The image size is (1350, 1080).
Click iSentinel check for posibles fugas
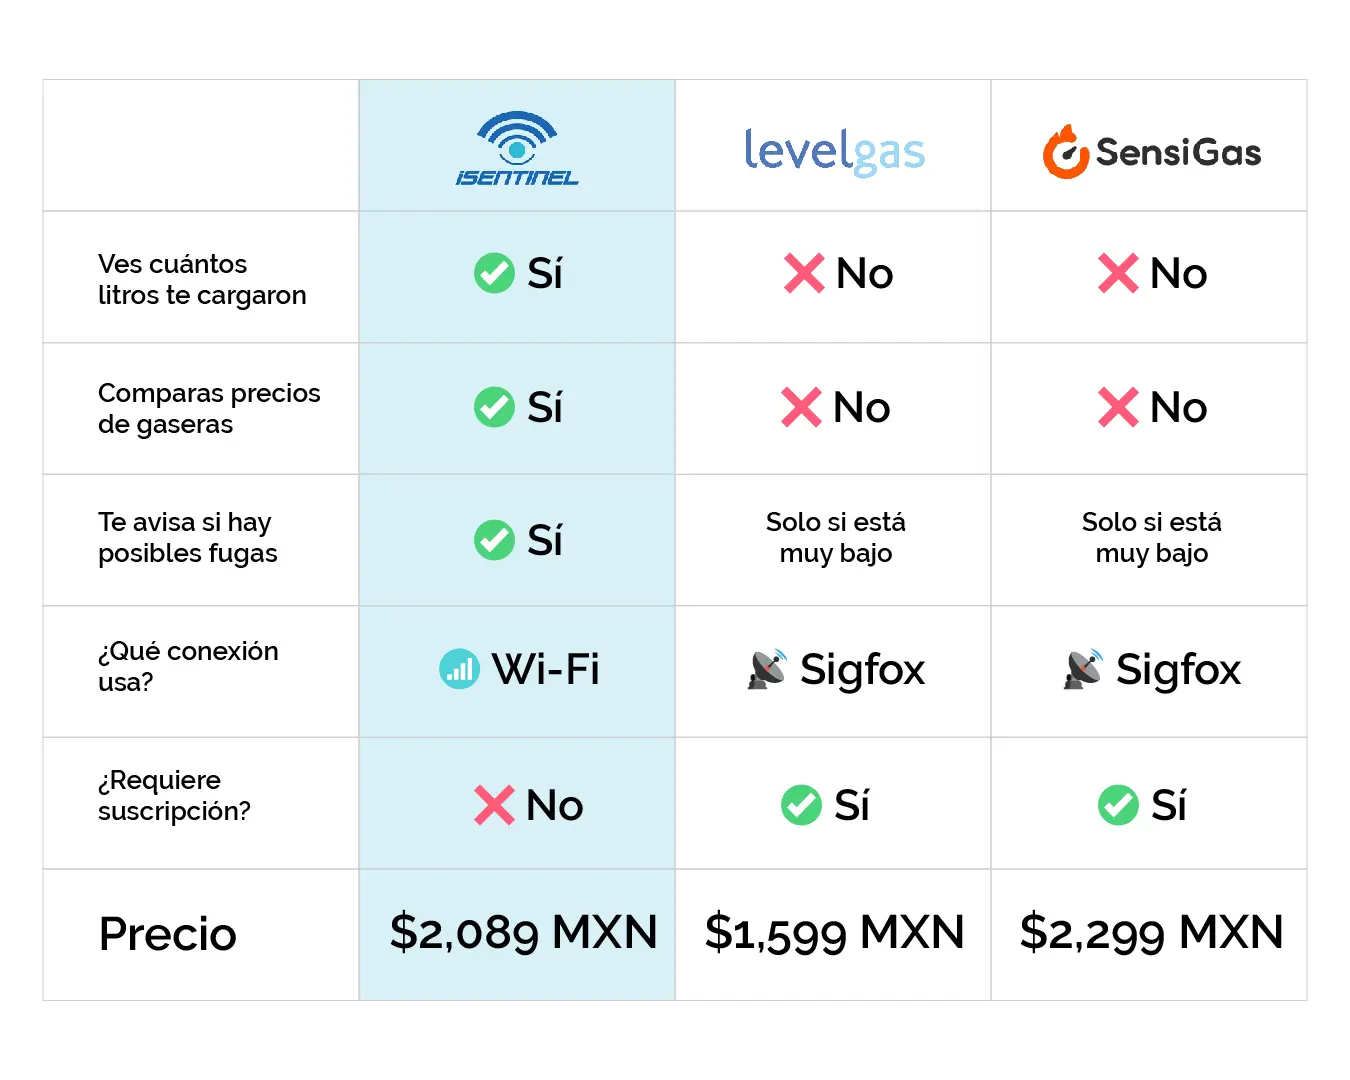coord(494,540)
